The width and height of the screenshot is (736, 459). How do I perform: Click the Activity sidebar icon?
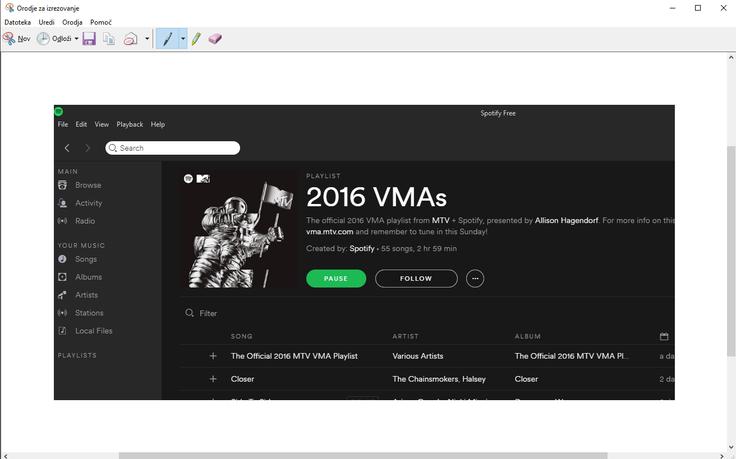tap(62, 203)
